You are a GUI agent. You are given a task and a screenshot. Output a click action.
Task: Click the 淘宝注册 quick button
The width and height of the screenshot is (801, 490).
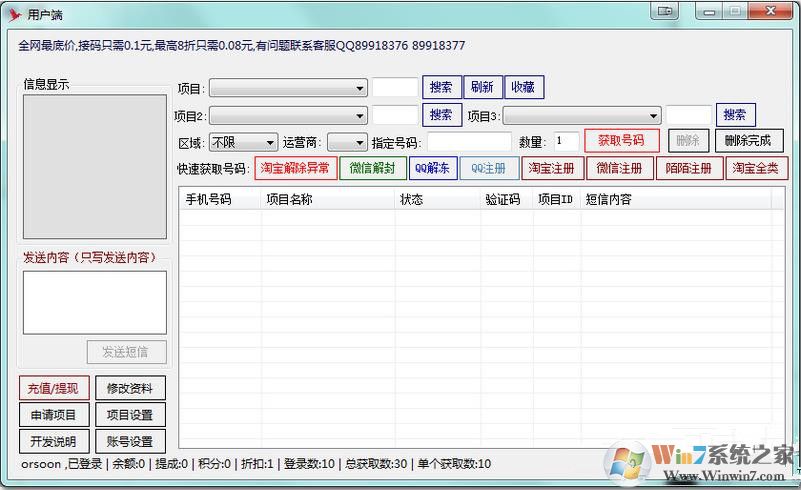[552, 168]
